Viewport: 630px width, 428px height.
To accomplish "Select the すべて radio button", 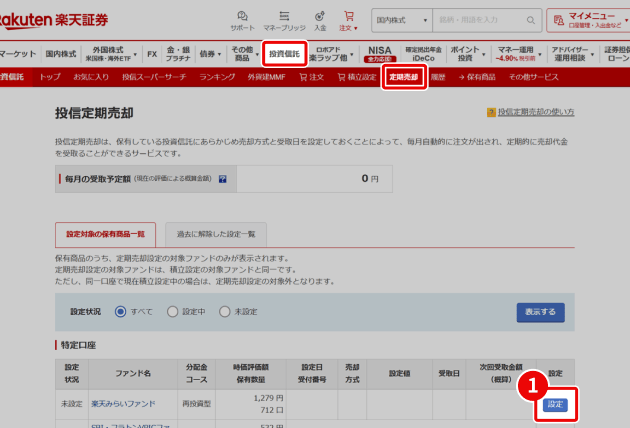I will (x=120, y=311).
